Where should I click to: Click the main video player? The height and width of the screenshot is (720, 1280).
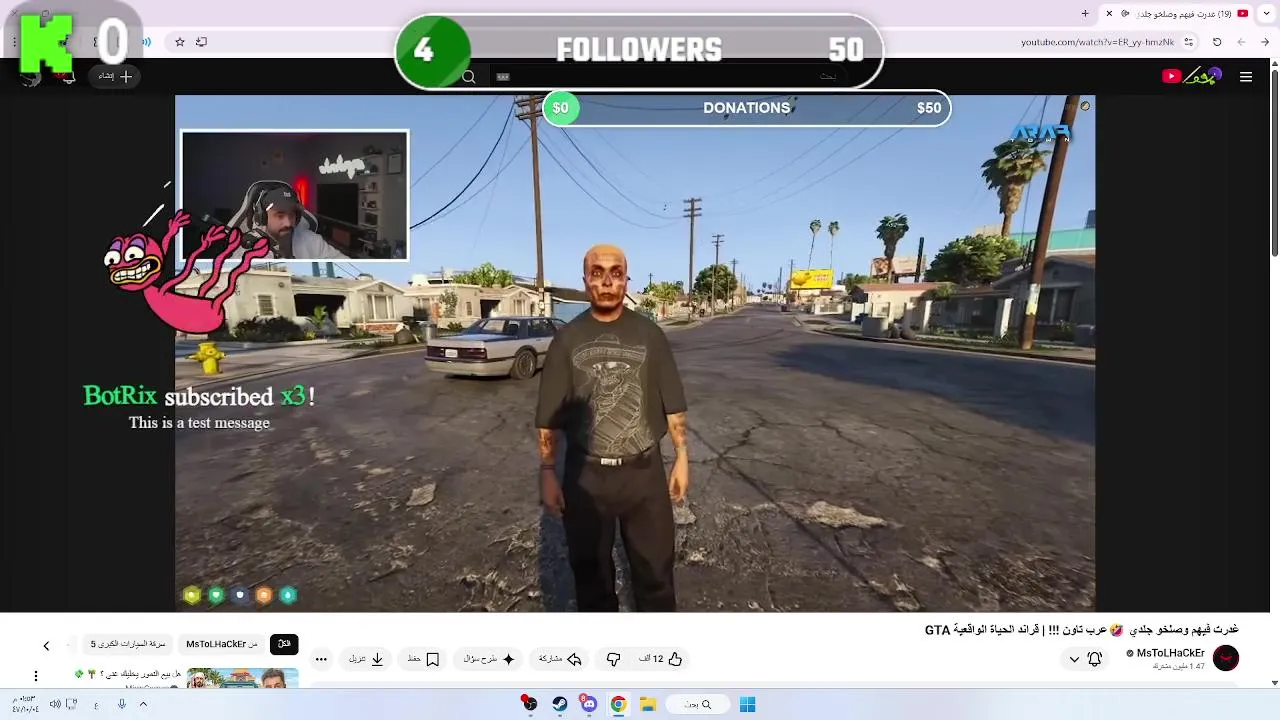(x=635, y=353)
